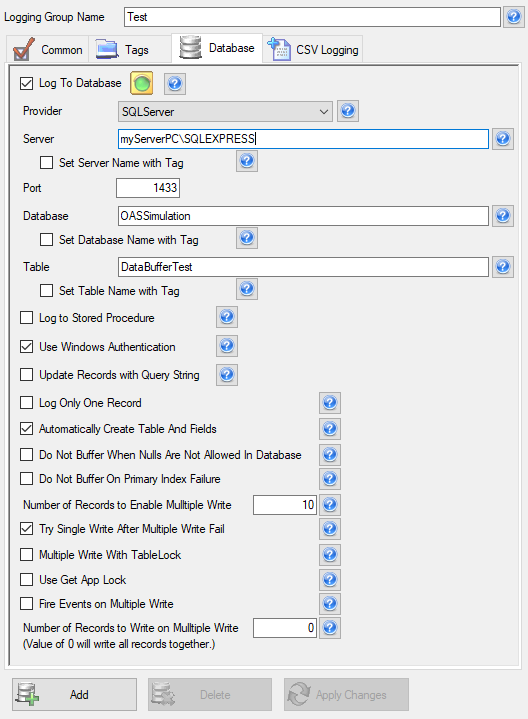Switch to the CSV Logging tab
The width and height of the screenshot is (528, 719).
313,50
